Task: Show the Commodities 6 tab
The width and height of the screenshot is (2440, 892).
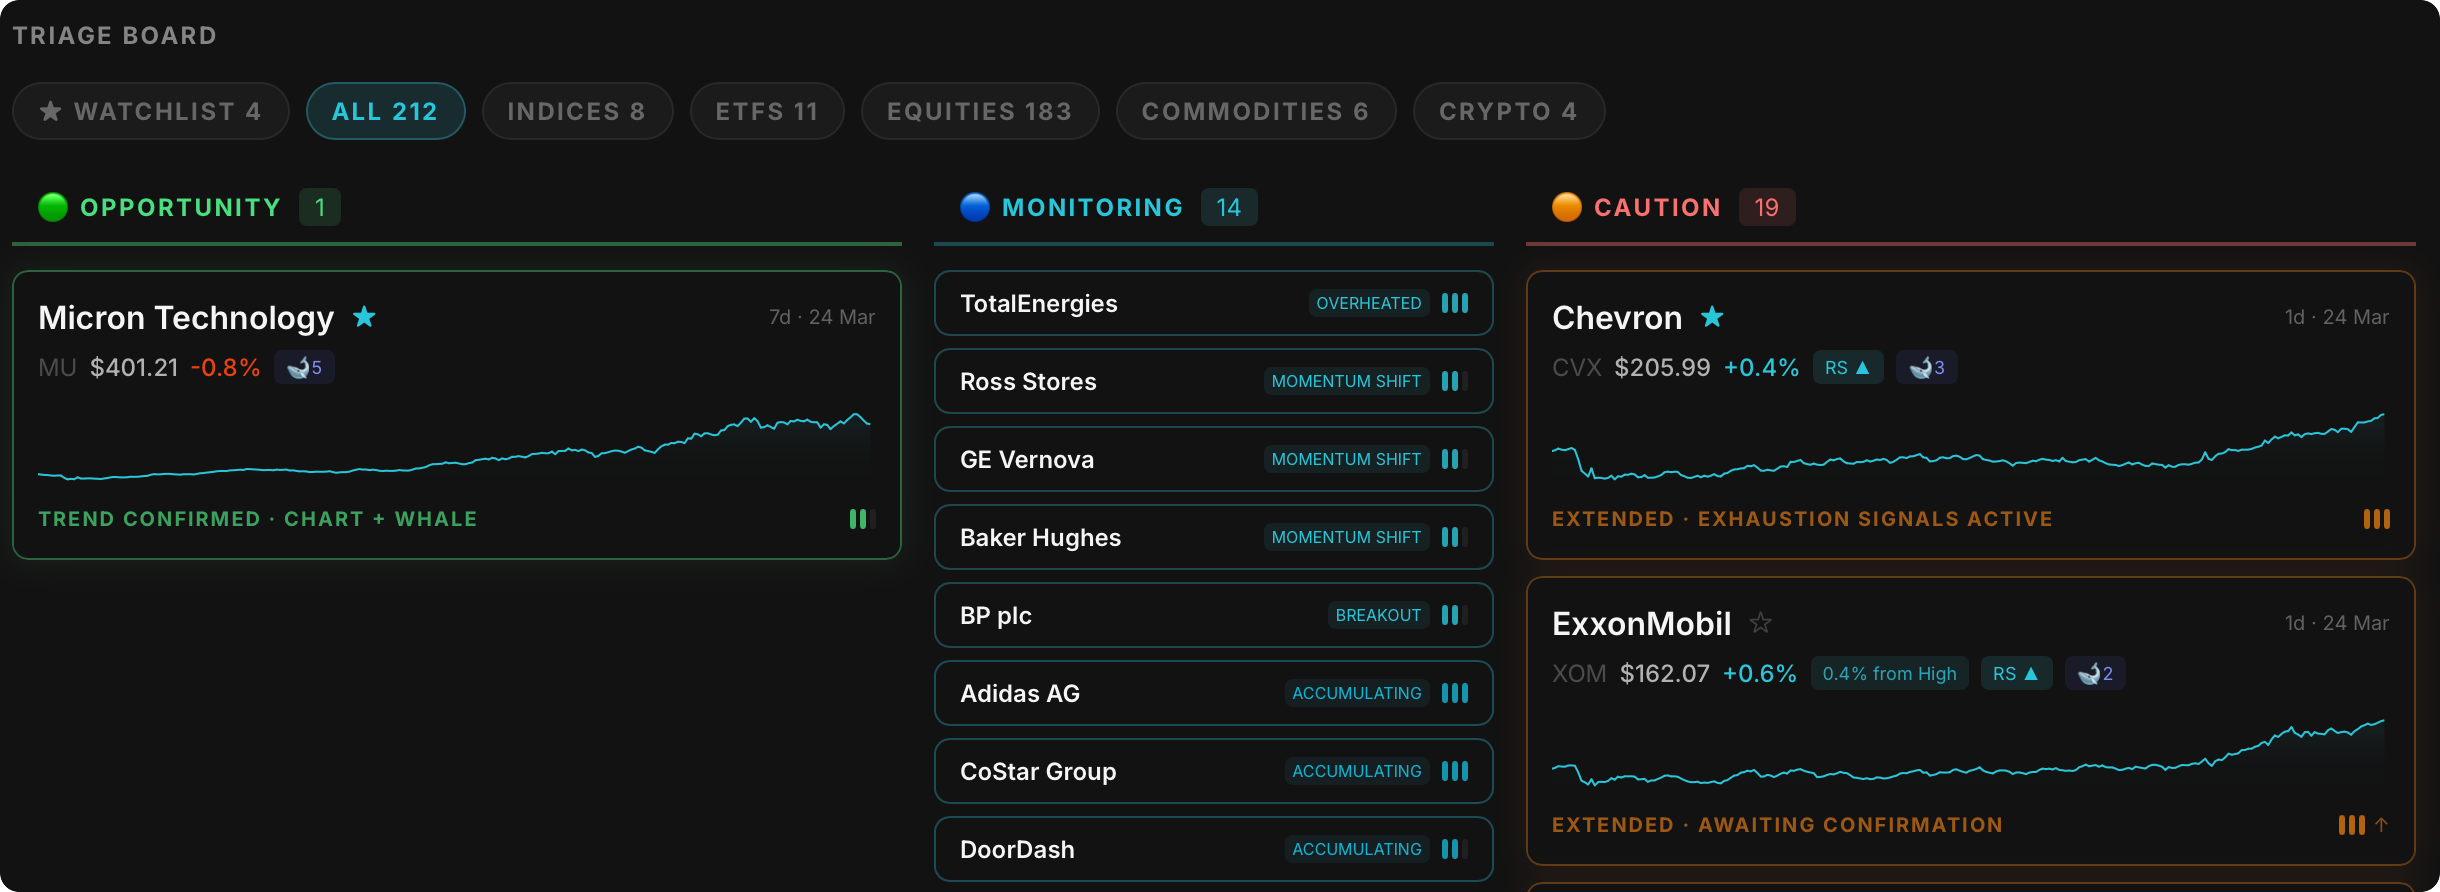Action: (1256, 111)
